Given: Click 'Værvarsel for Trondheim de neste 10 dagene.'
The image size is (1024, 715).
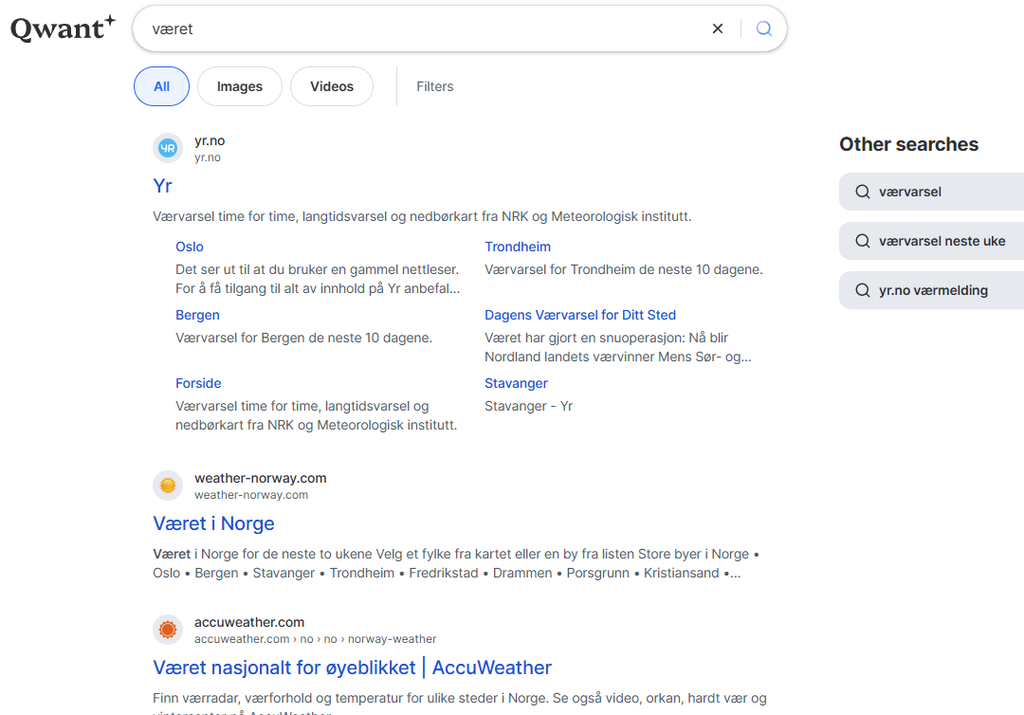Looking at the screenshot, I should click(x=623, y=270).
